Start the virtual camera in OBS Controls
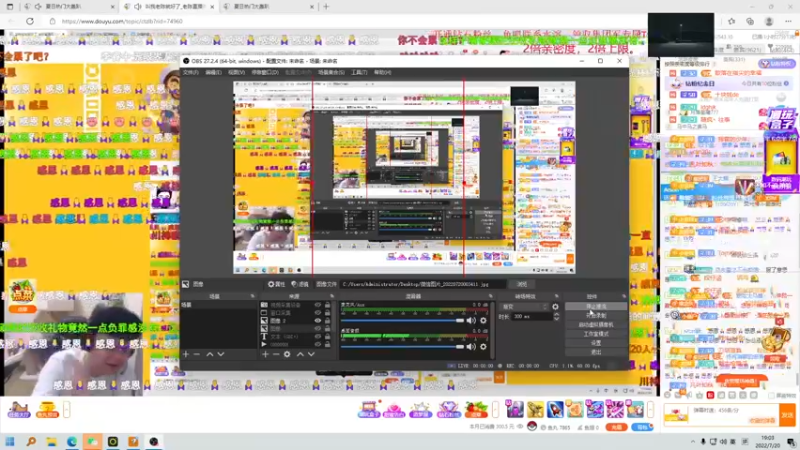Image resolution: width=800 pixels, height=450 pixels. point(596,324)
